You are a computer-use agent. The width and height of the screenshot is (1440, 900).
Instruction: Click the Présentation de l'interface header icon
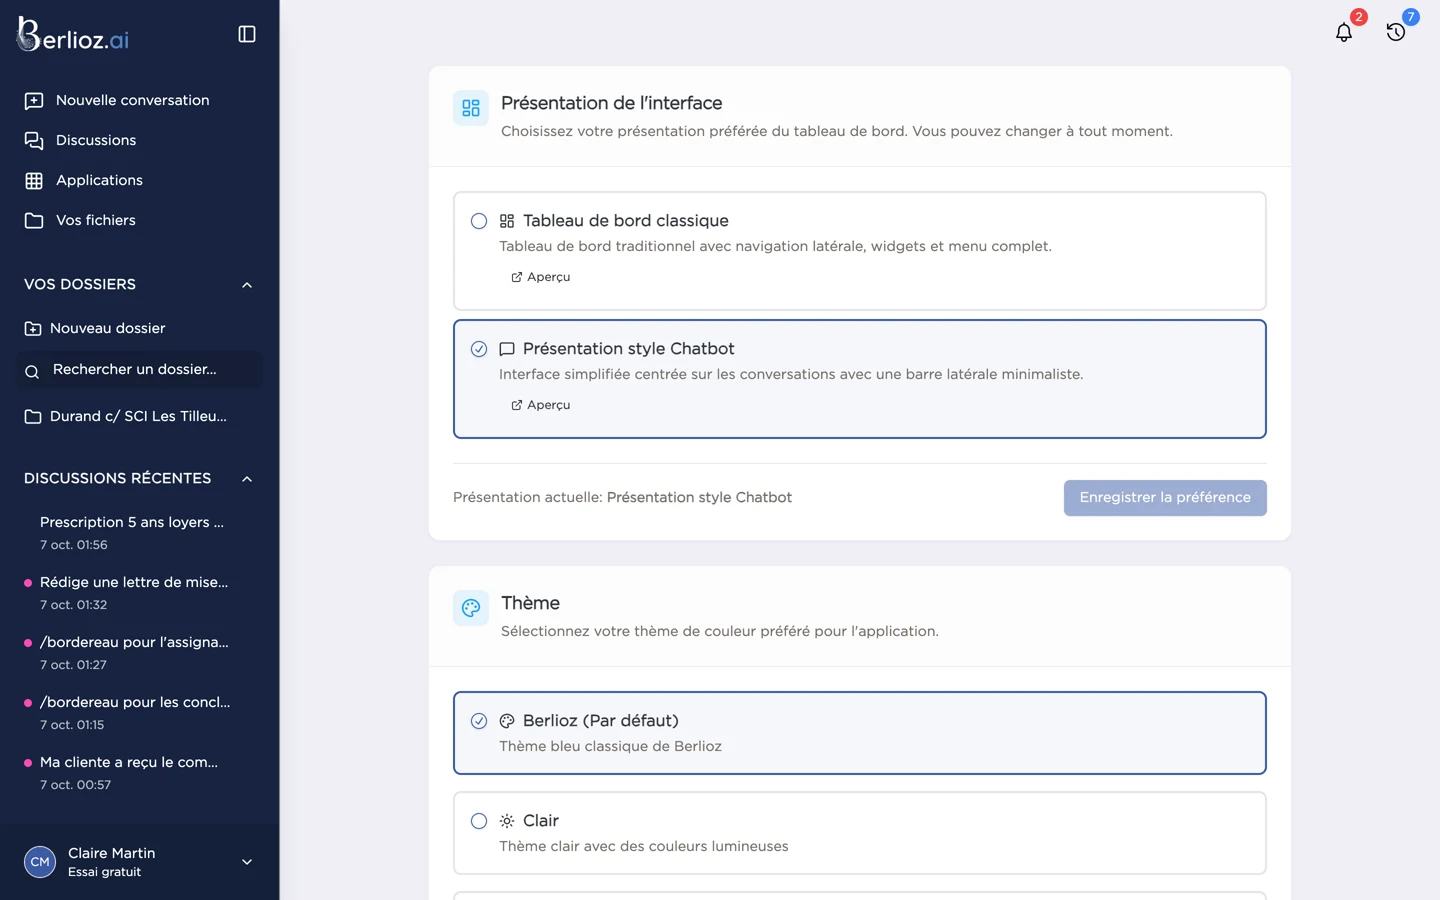click(x=471, y=108)
